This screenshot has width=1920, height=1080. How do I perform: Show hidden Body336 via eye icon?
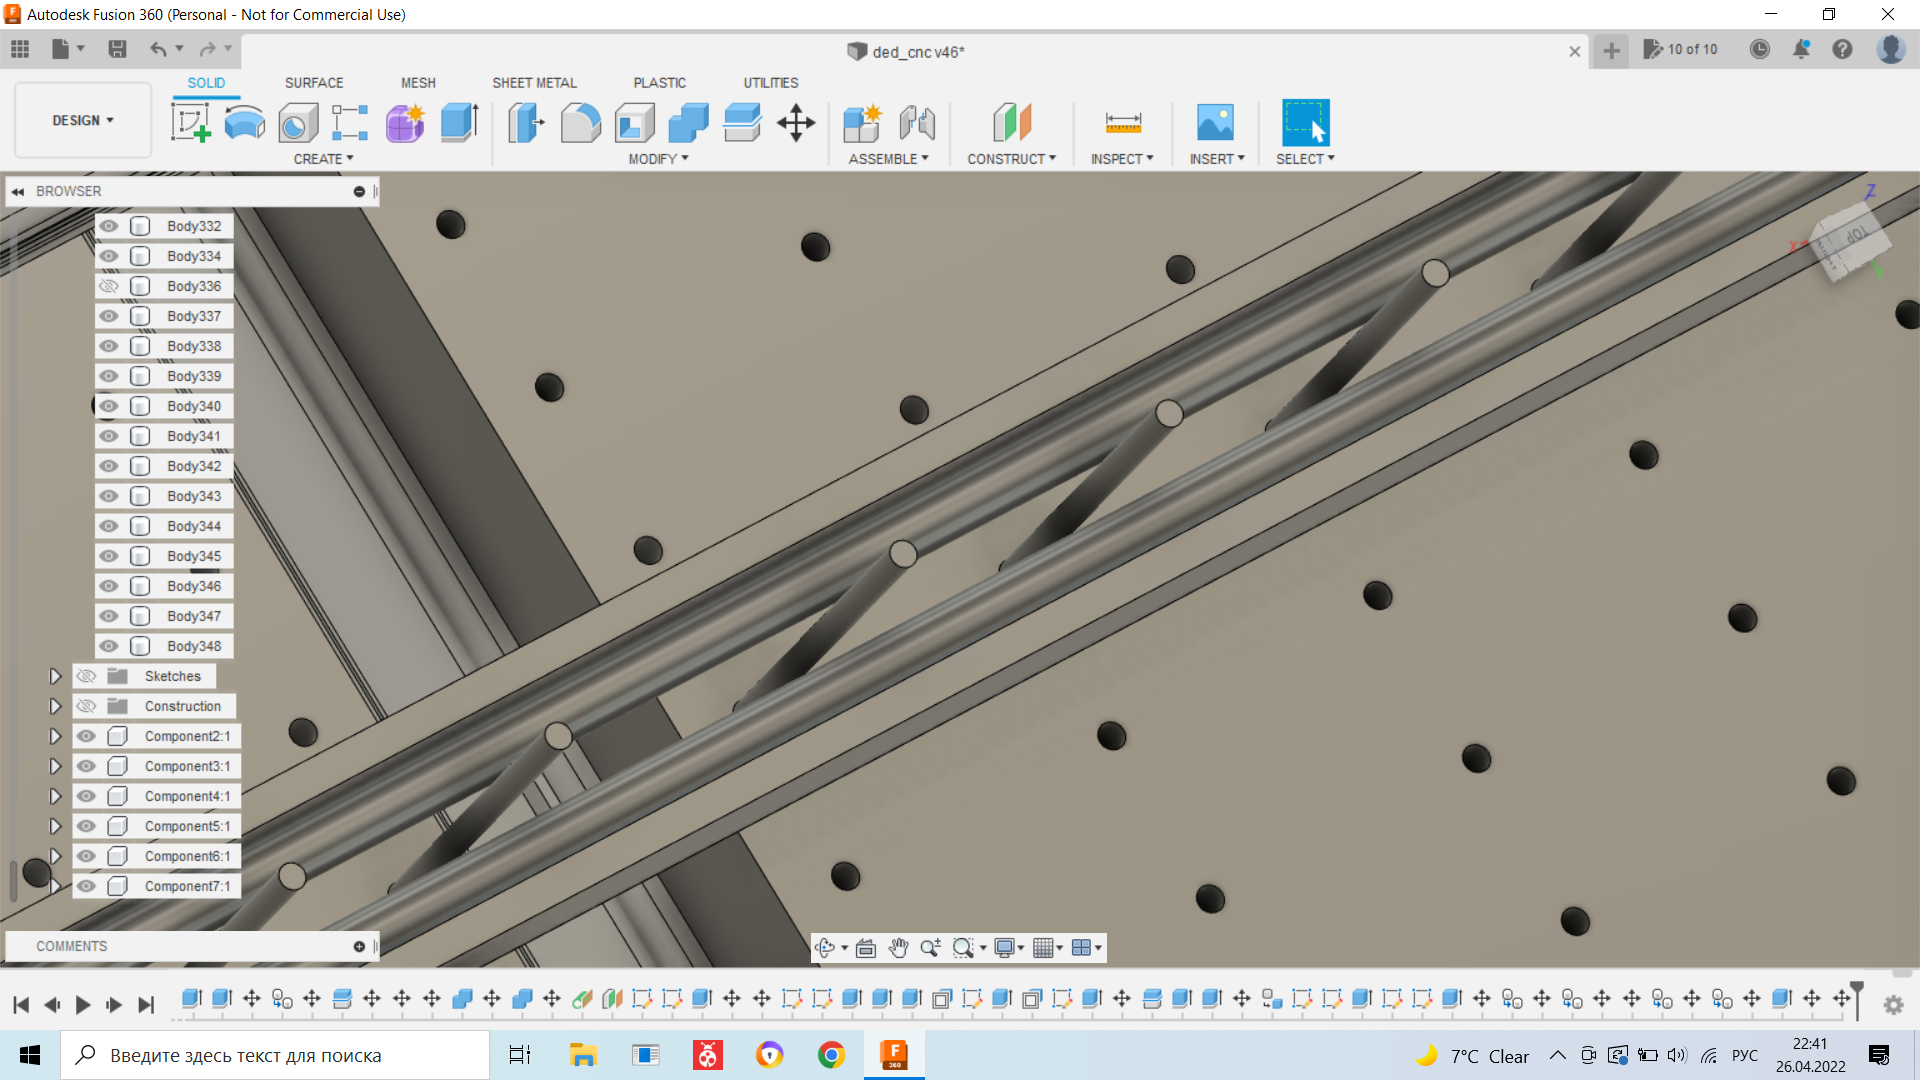coord(109,286)
